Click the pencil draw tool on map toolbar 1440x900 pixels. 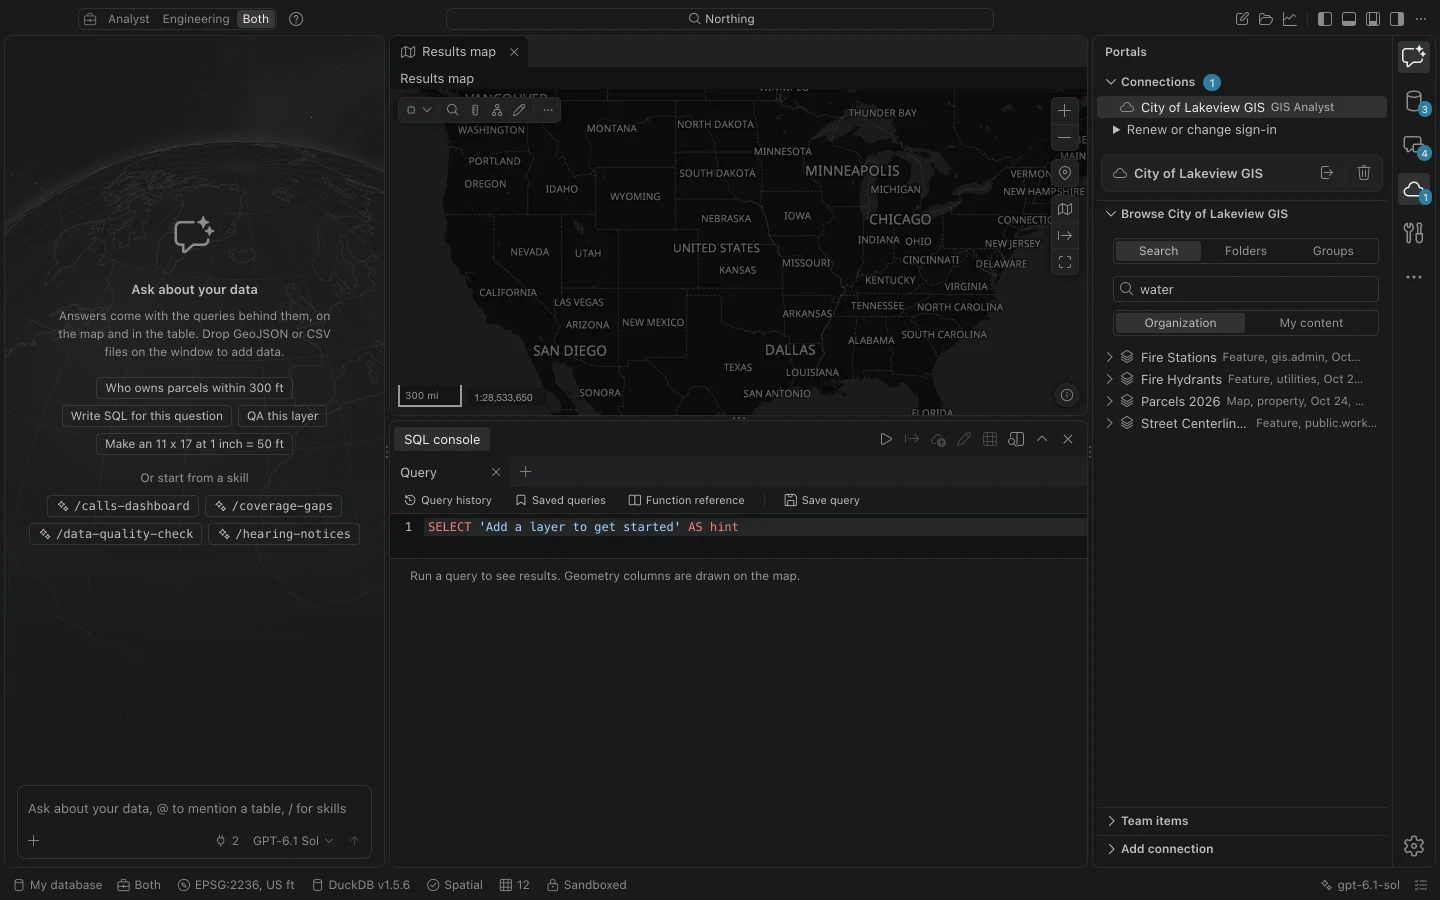point(519,110)
